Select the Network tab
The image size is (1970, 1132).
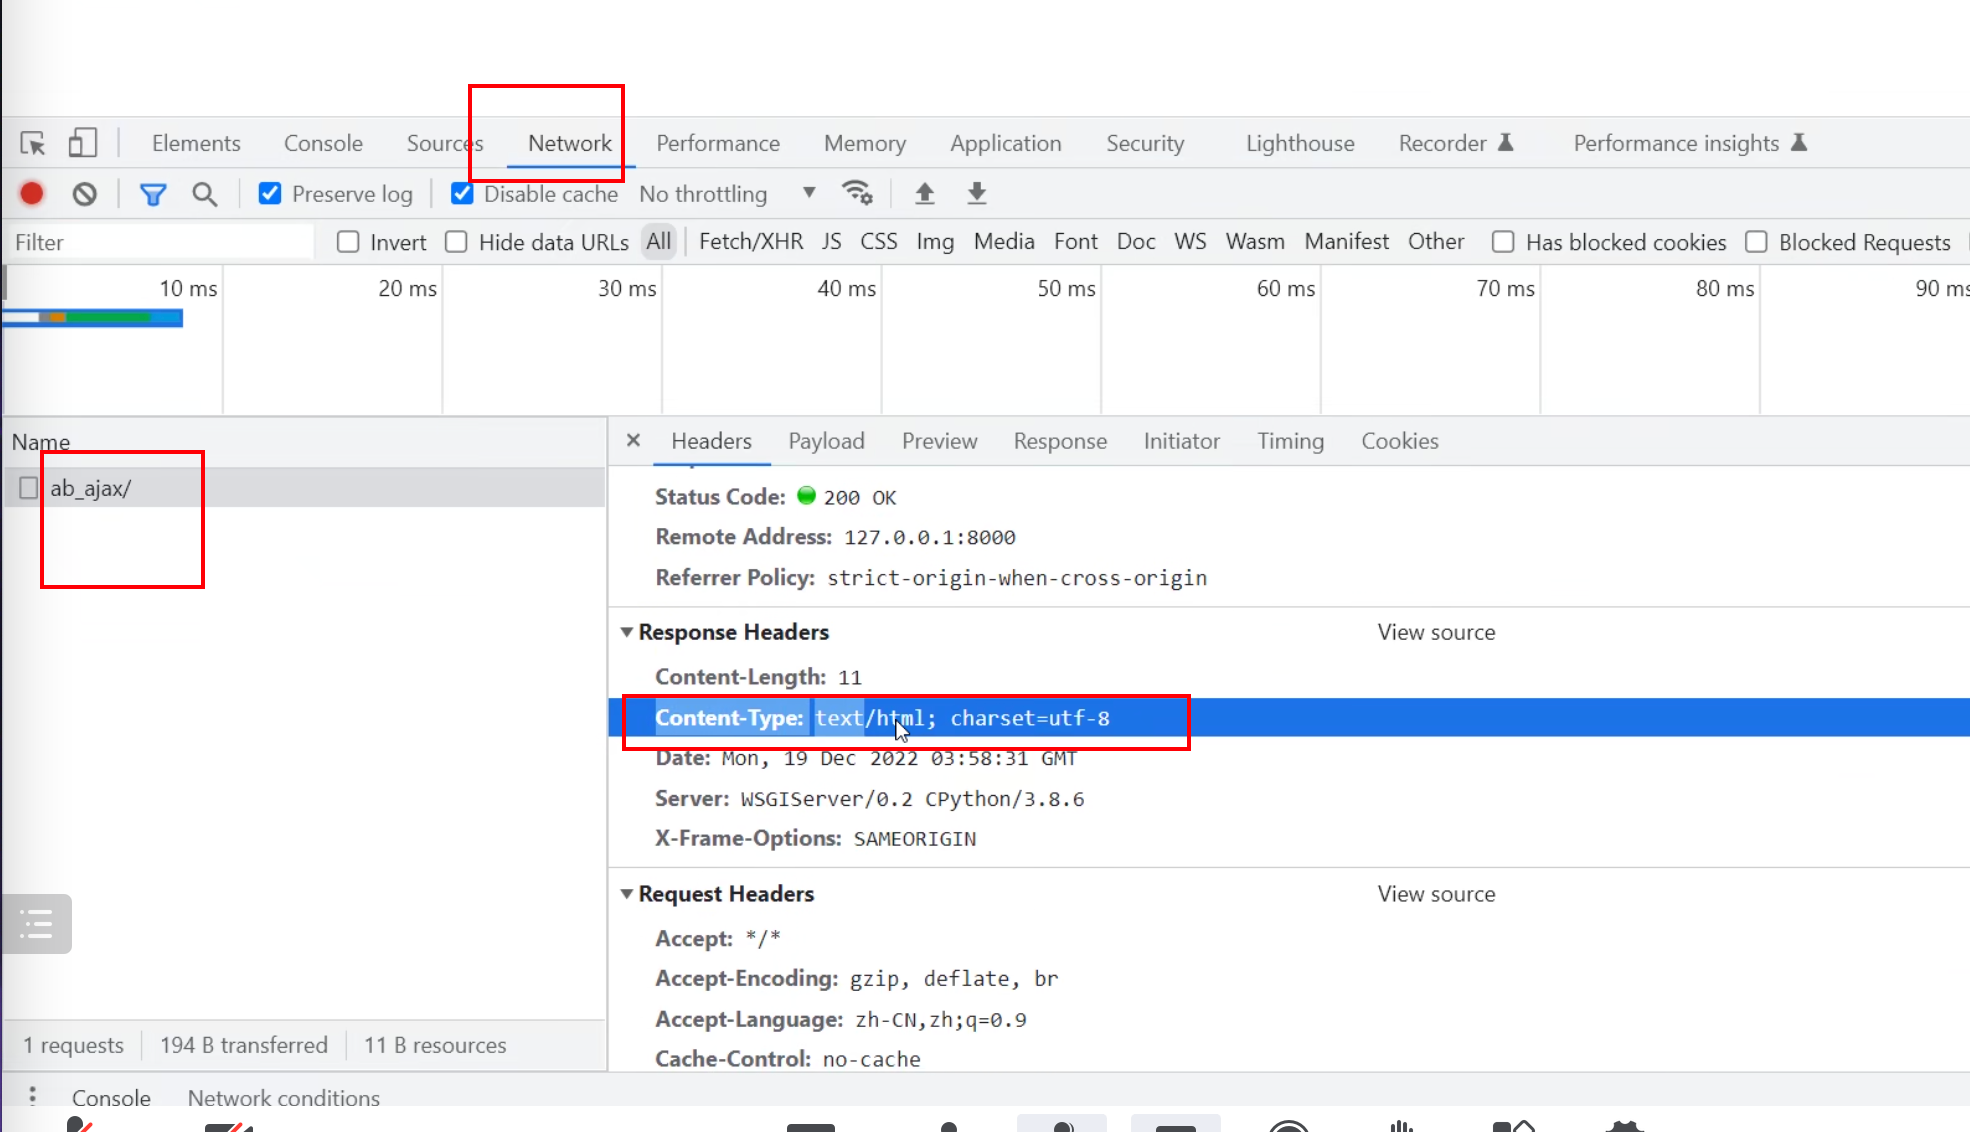coord(570,143)
